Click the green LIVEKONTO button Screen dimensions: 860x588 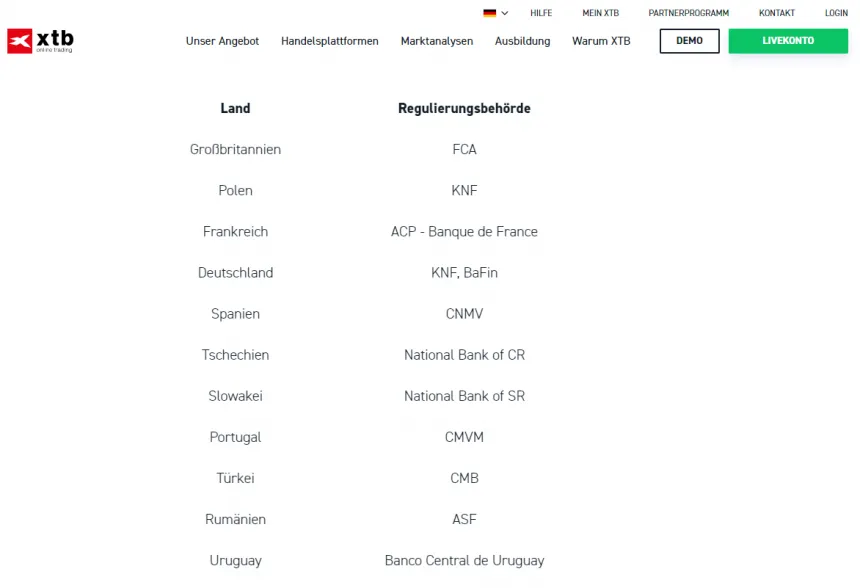pos(788,41)
